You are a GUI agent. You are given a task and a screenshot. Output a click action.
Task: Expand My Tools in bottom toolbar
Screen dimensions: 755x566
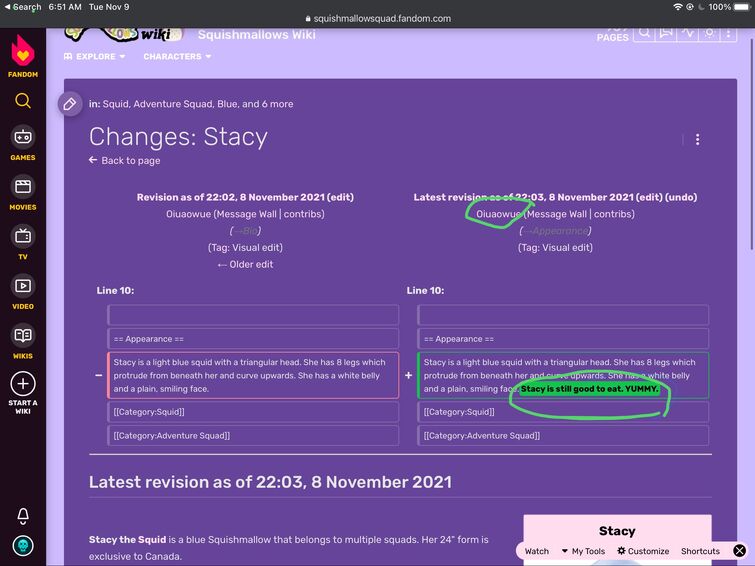click(x=583, y=551)
